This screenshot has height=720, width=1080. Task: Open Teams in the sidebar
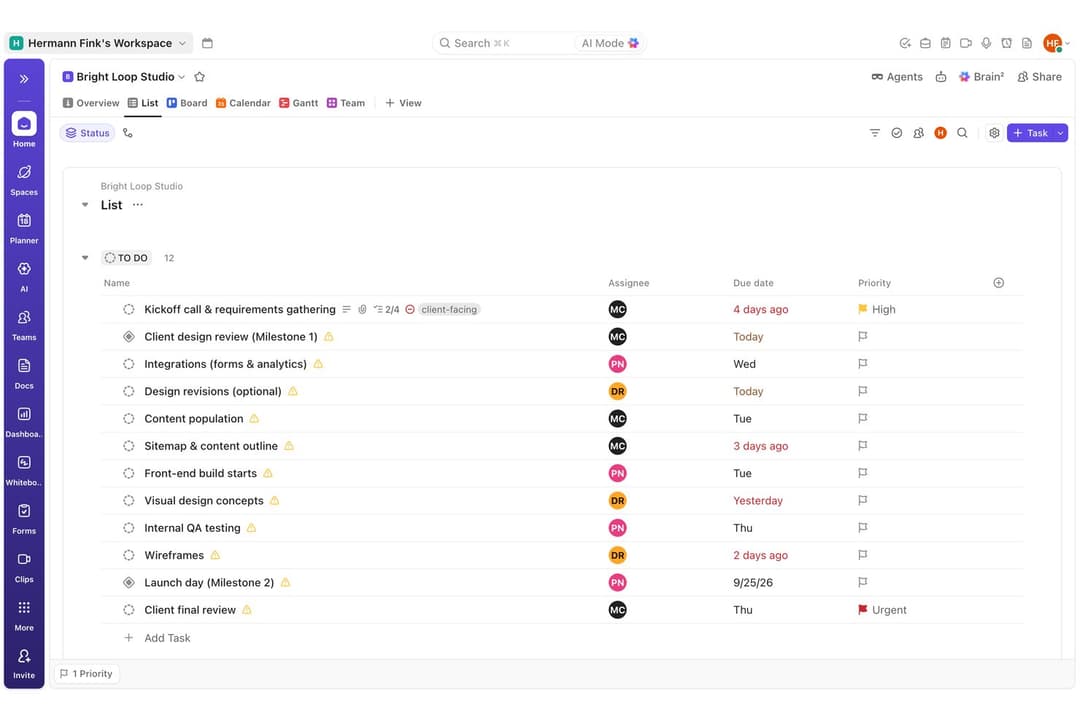24,325
